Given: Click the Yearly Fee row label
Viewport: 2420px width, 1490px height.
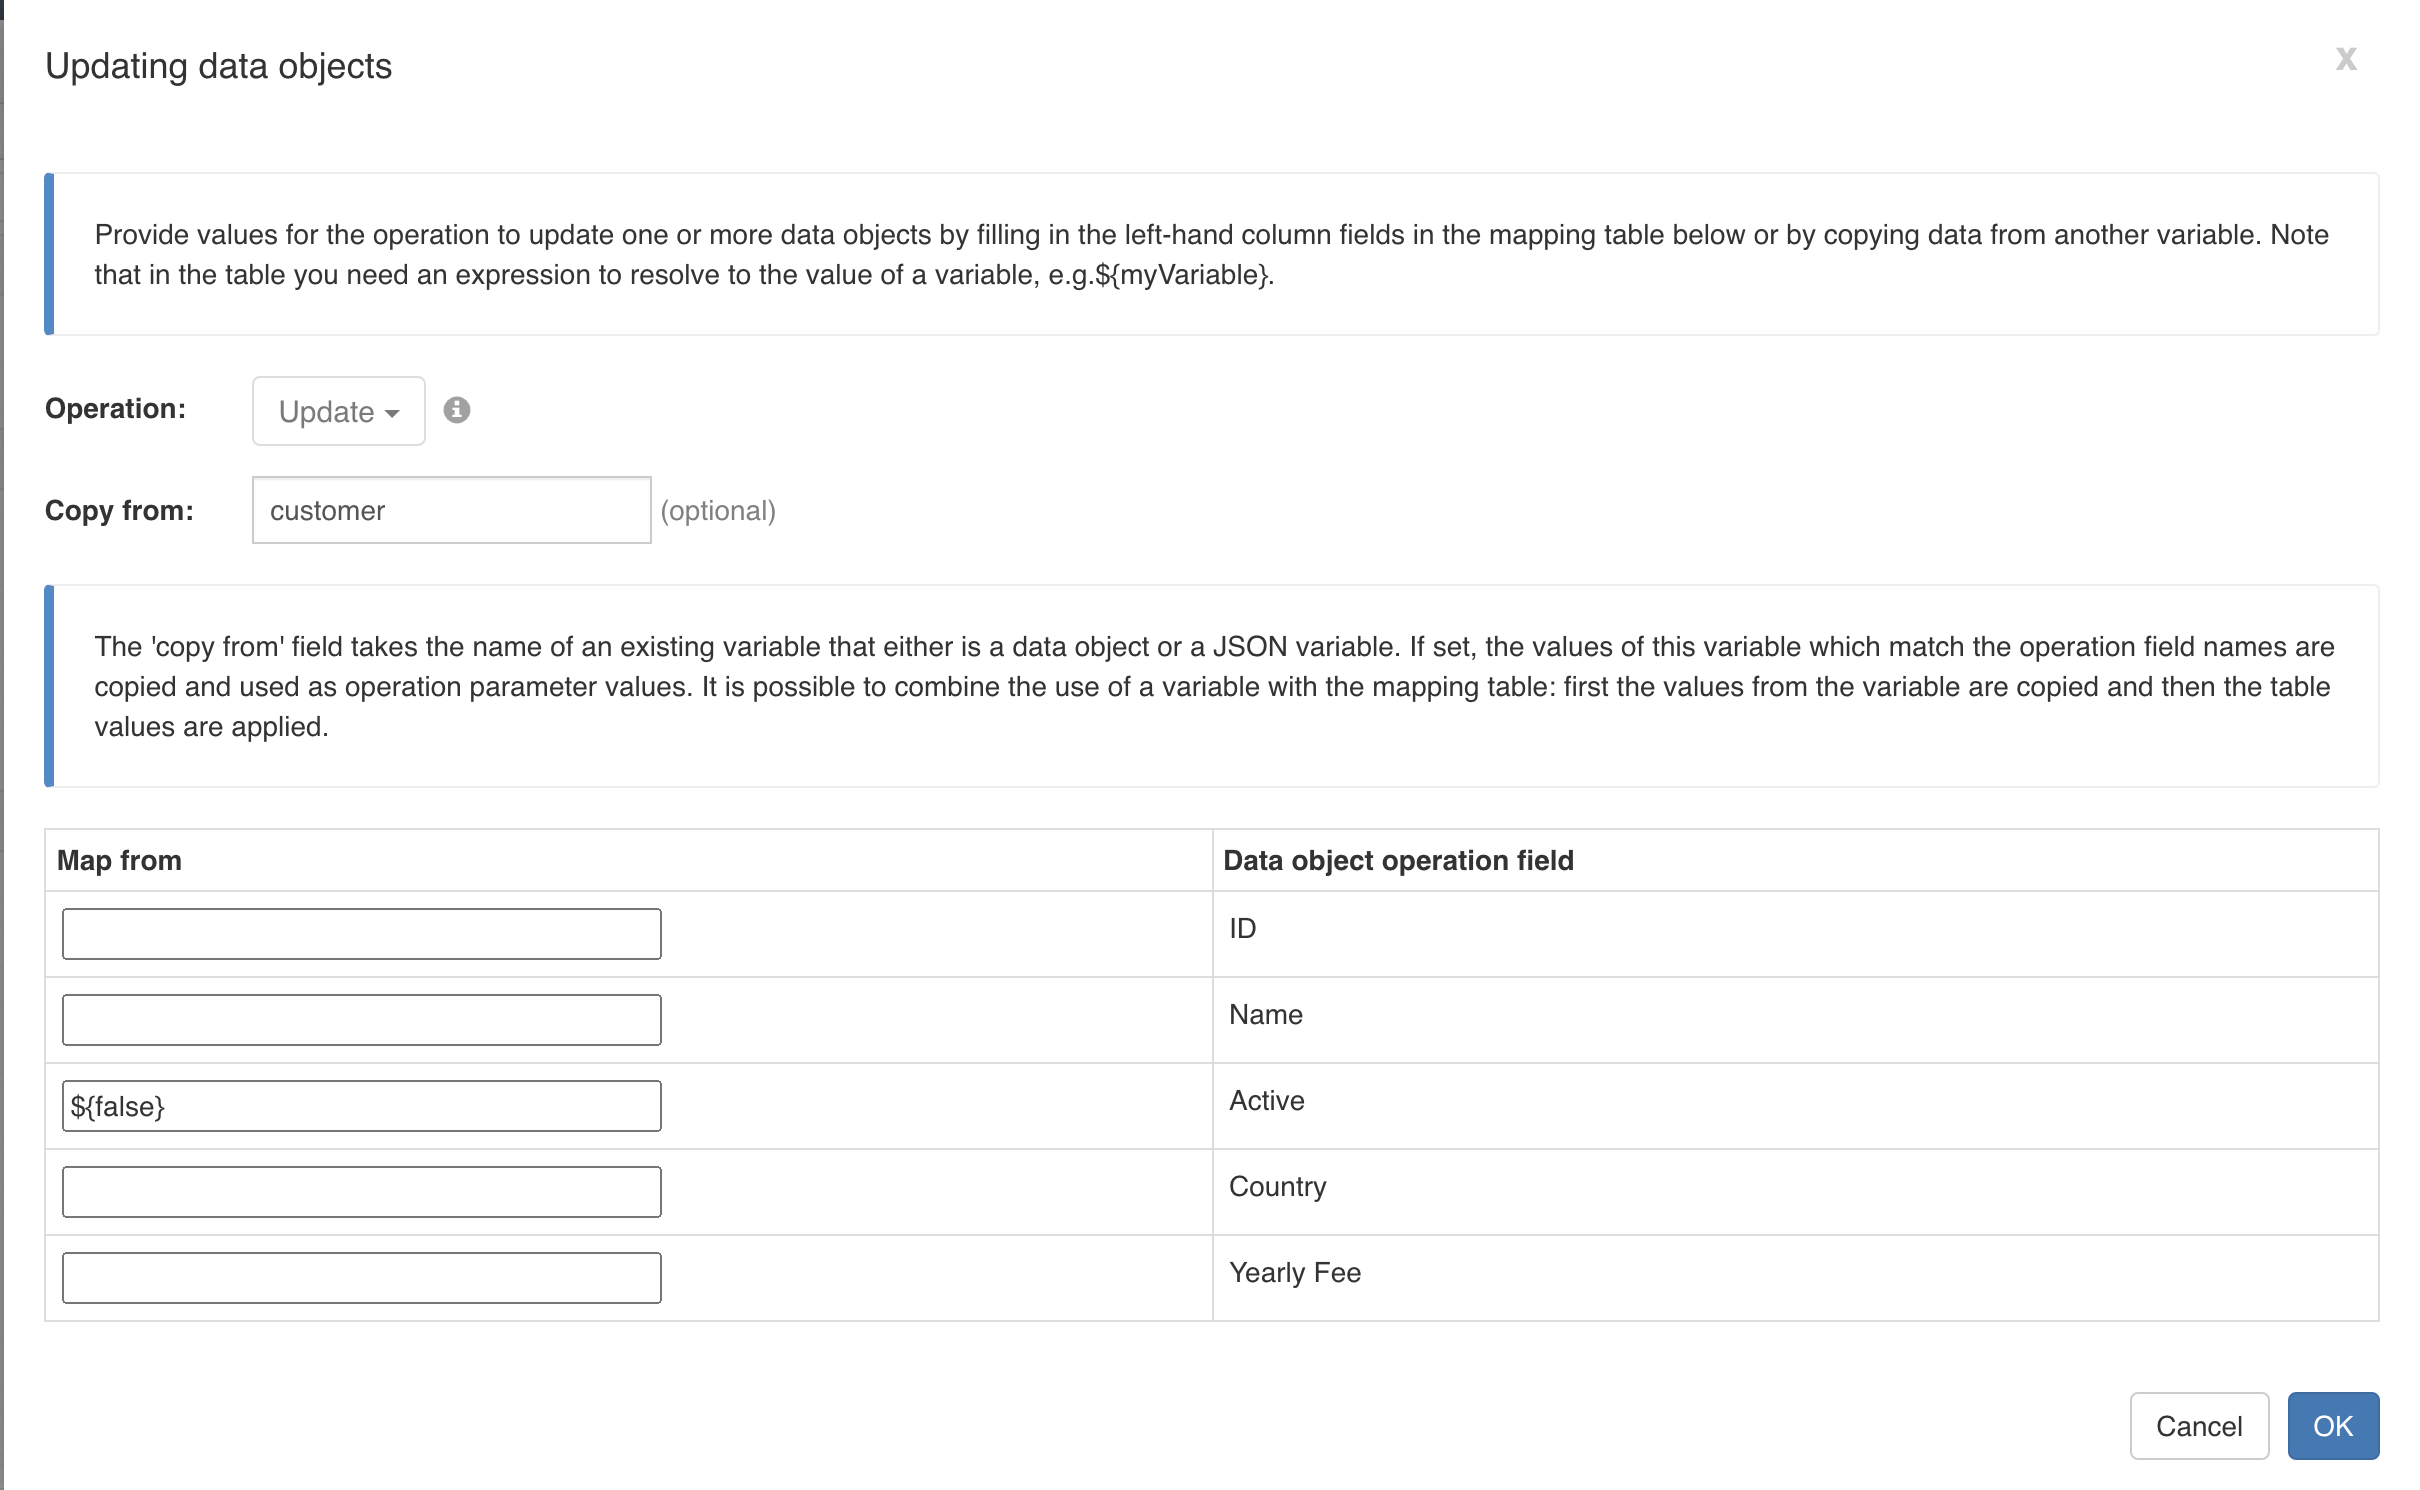Looking at the screenshot, I should [1294, 1273].
